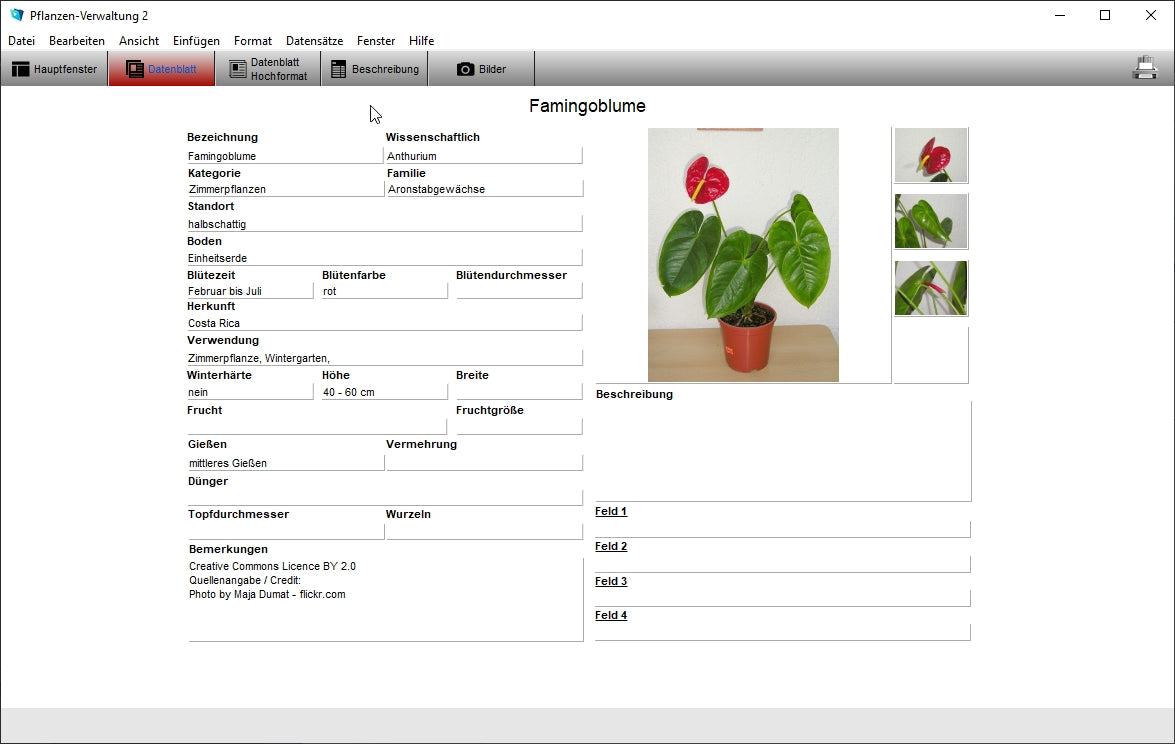Open the Hauptfenster view
This screenshot has height=744, width=1175.
pos(55,69)
